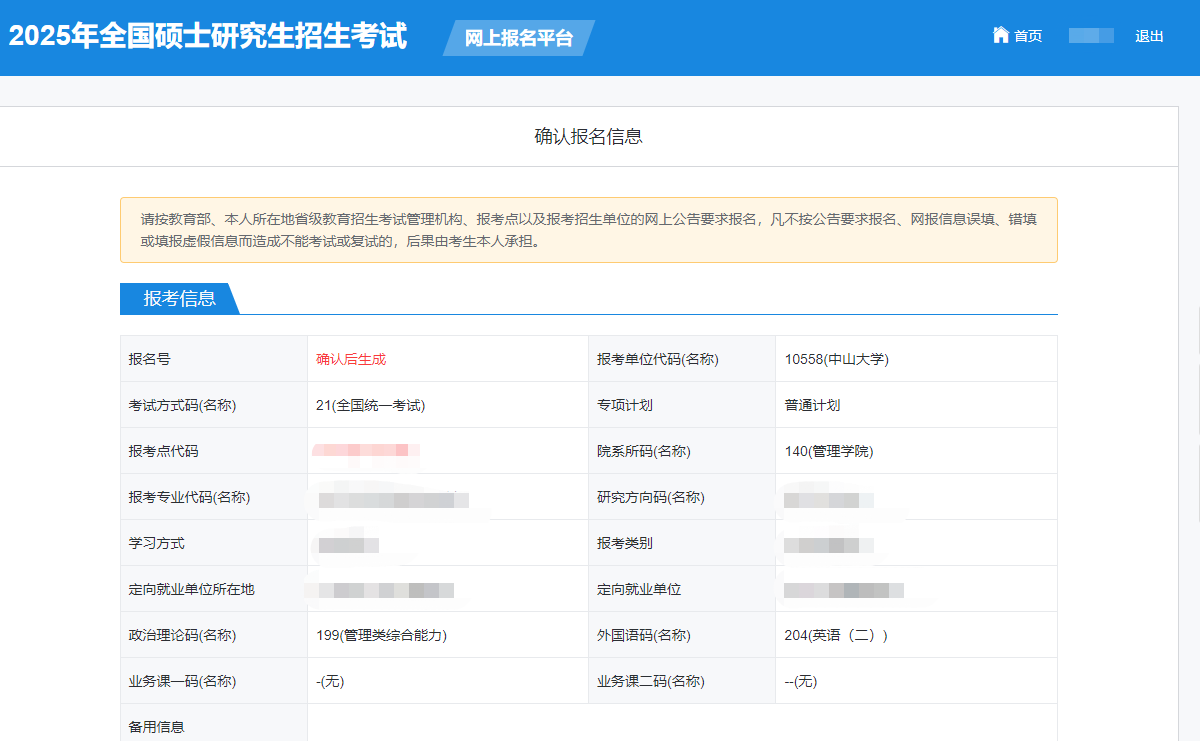The width and height of the screenshot is (1200, 741).
Task: Click the 普通计划 special plan value
Action: coord(812,405)
